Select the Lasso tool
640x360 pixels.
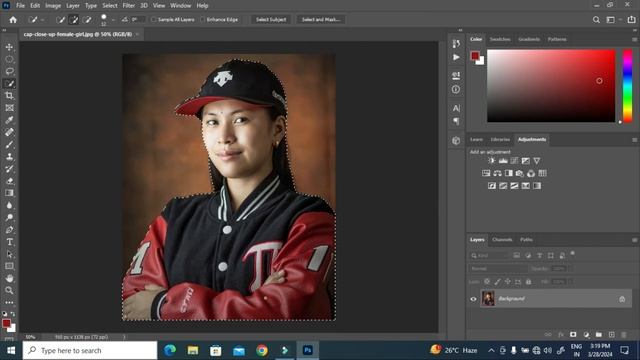pyautogui.click(x=9, y=71)
